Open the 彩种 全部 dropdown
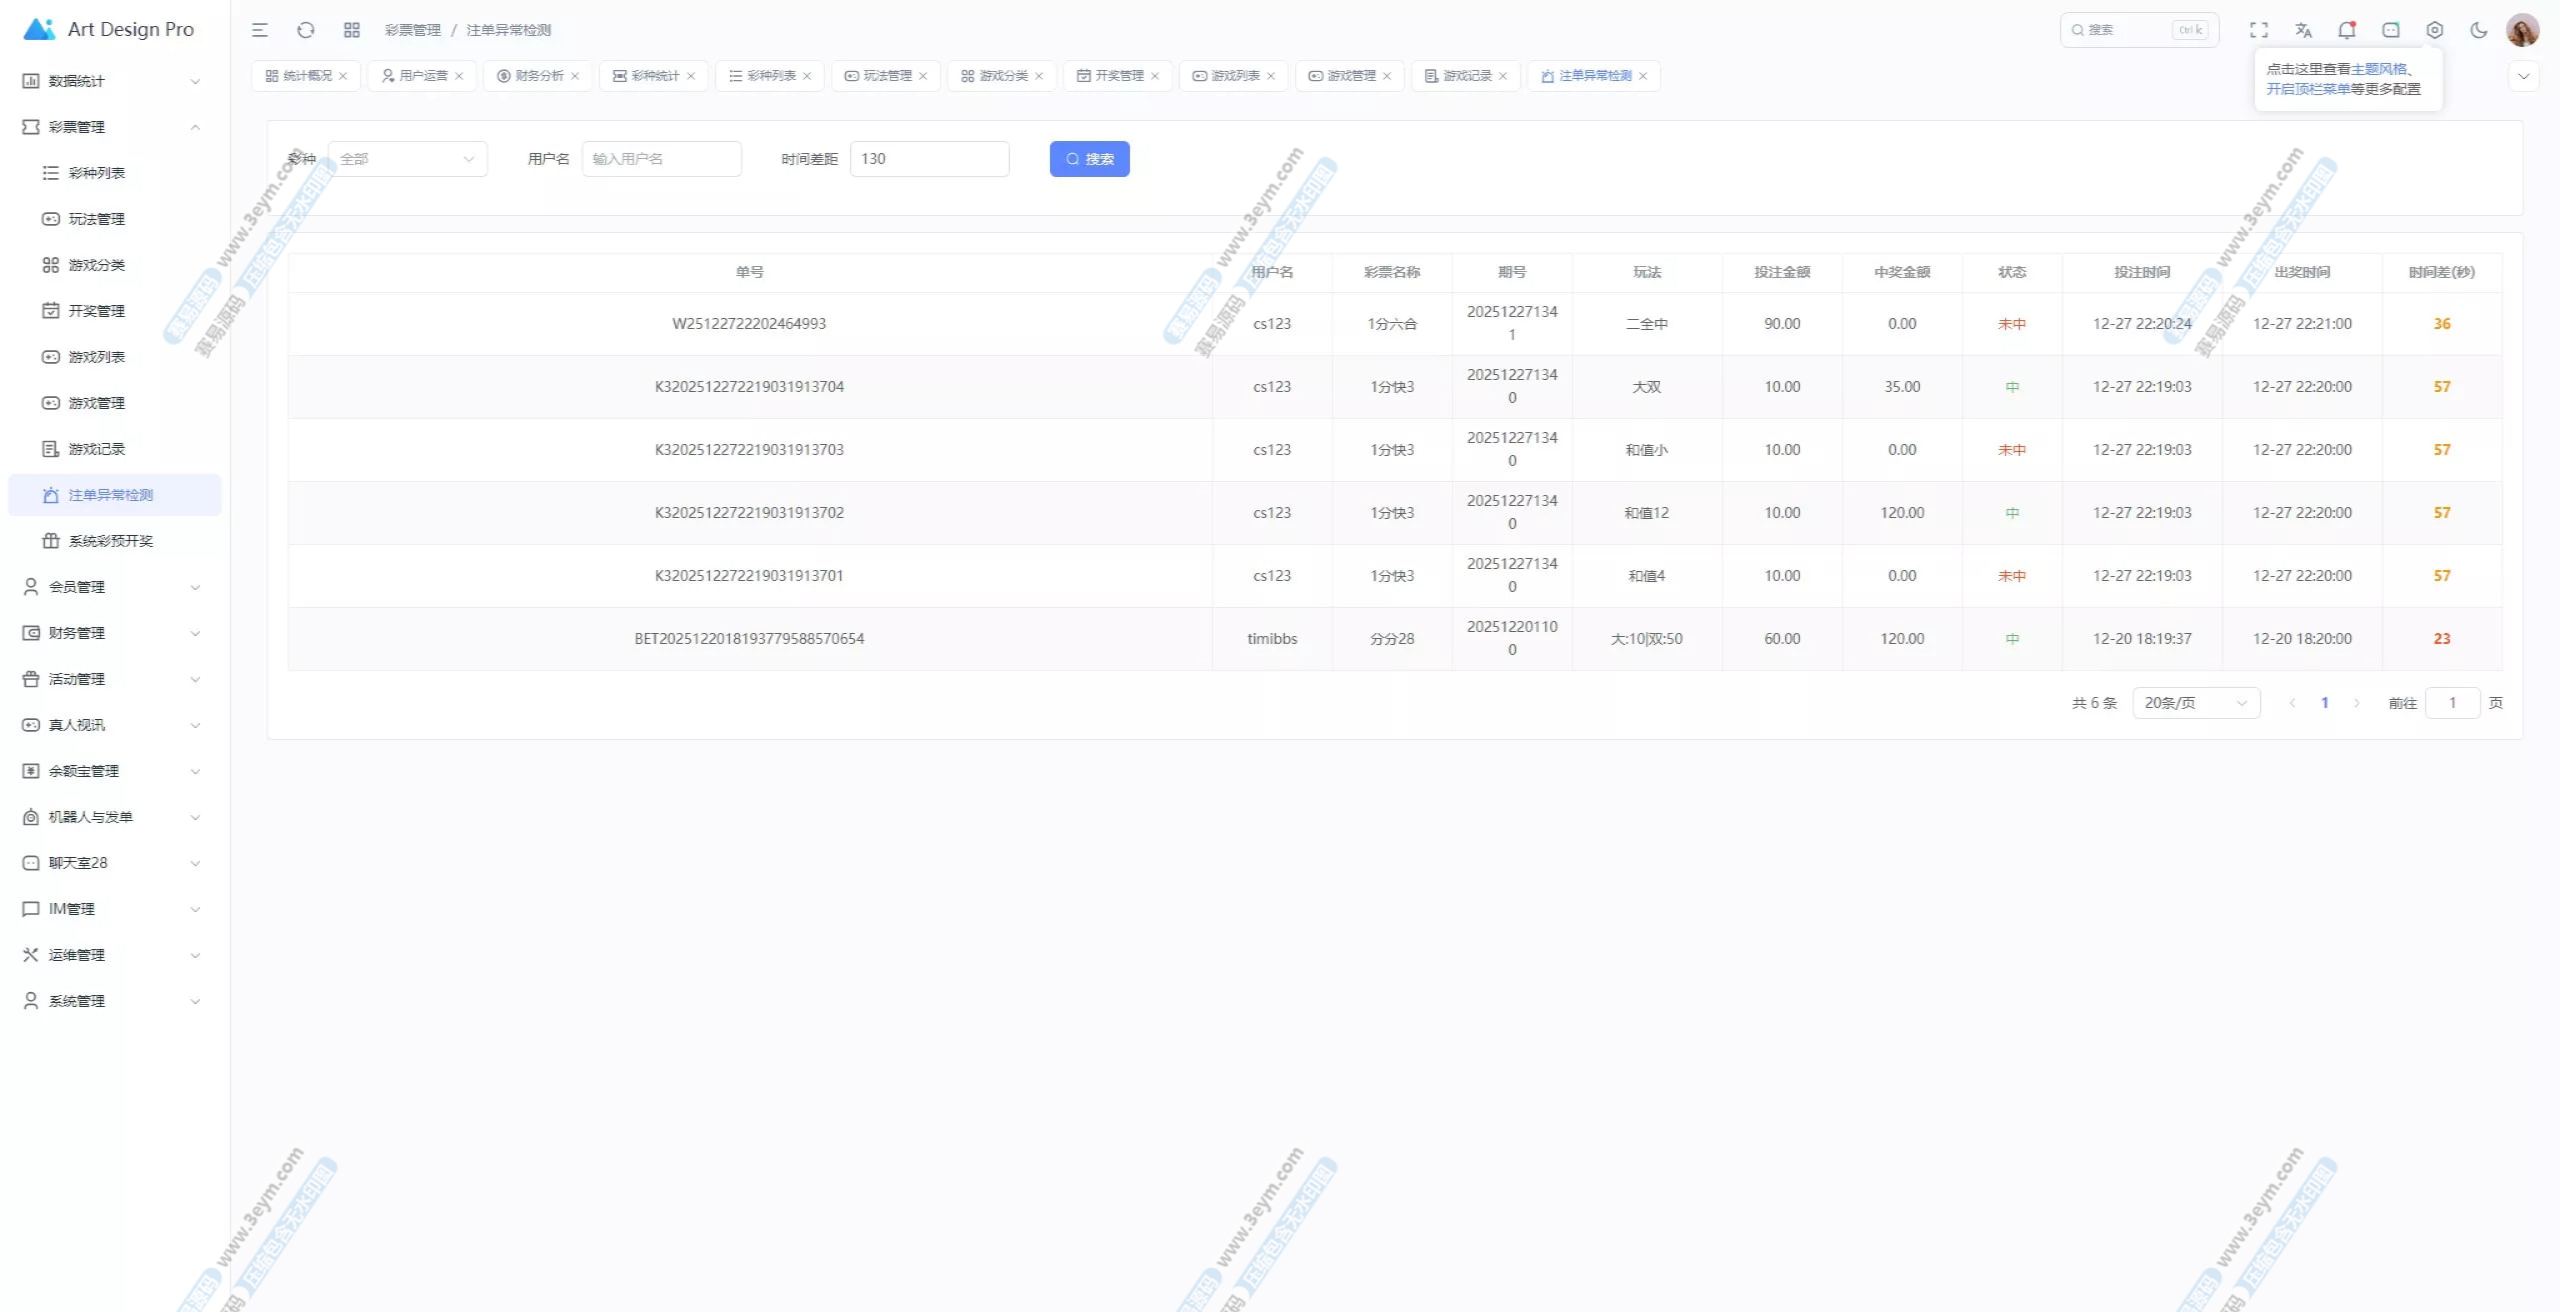The width and height of the screenshot is (2560, 1312). coord(407,159)
